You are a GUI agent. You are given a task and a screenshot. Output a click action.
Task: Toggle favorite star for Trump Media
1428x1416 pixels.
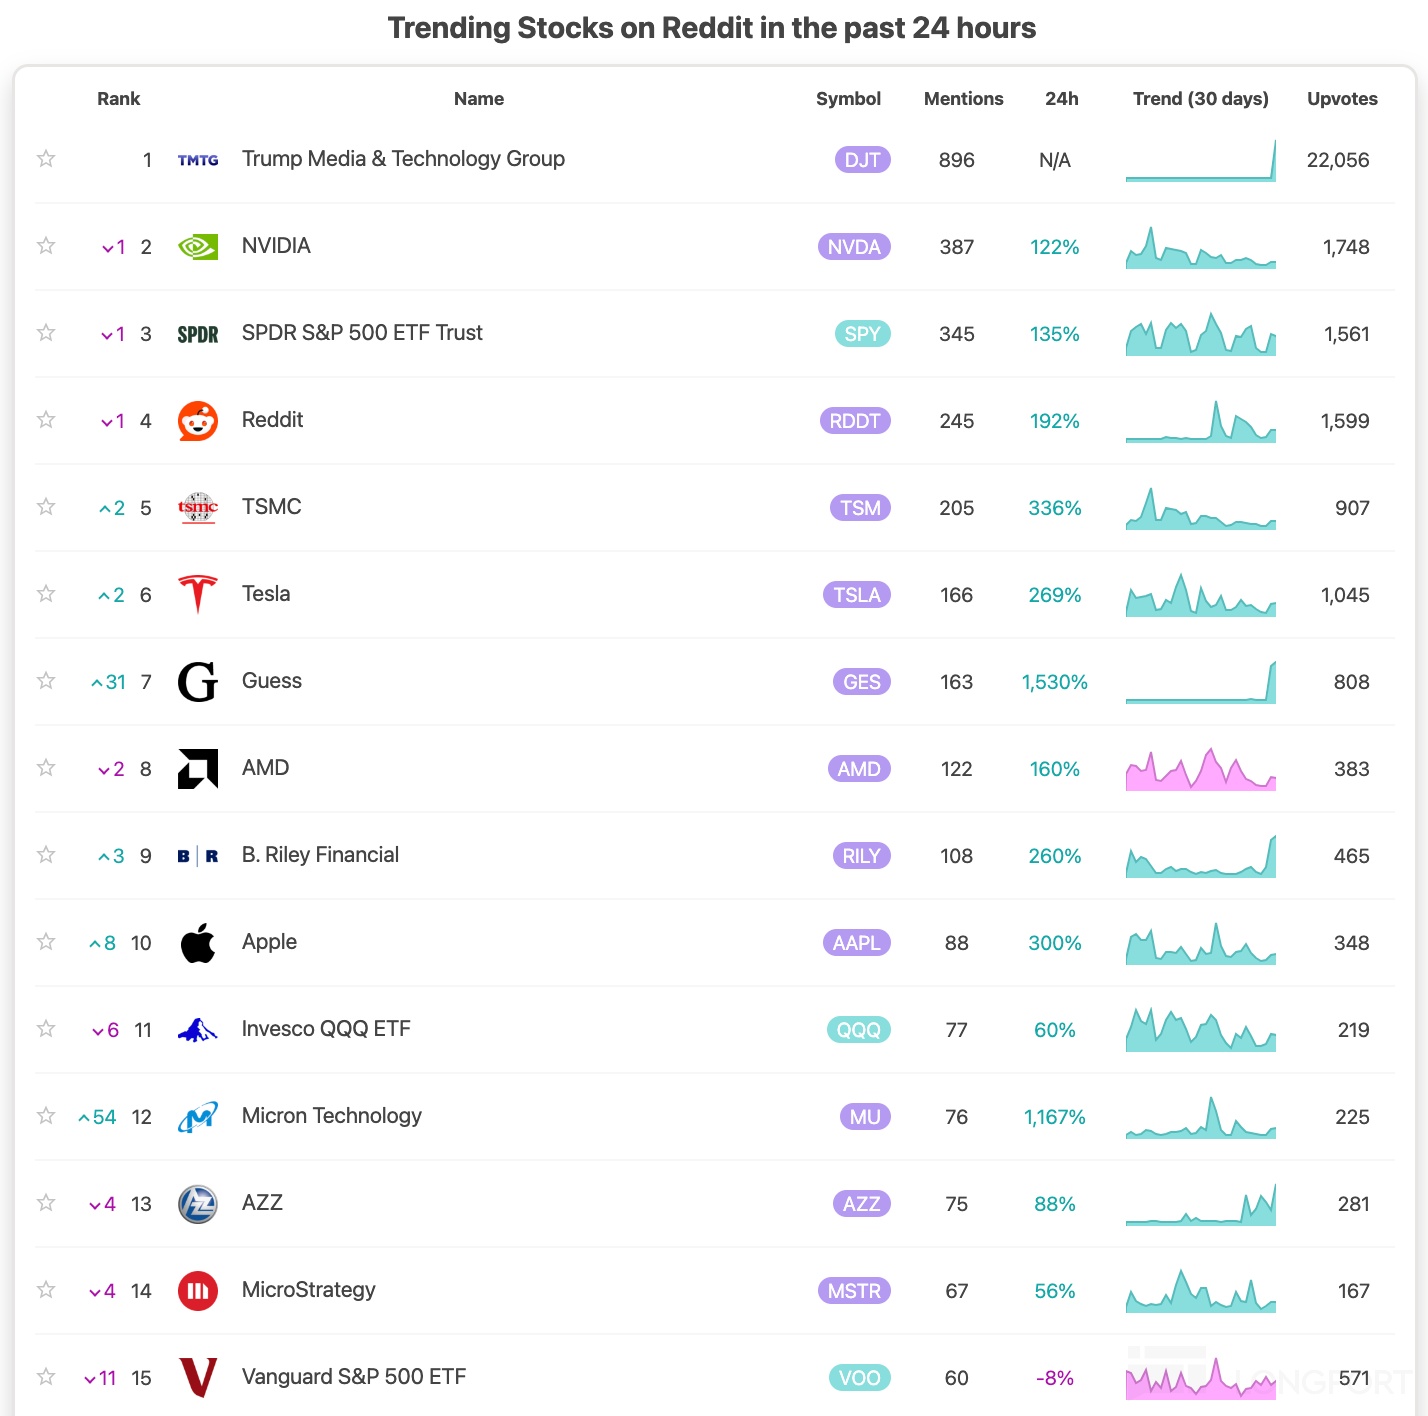46,159
